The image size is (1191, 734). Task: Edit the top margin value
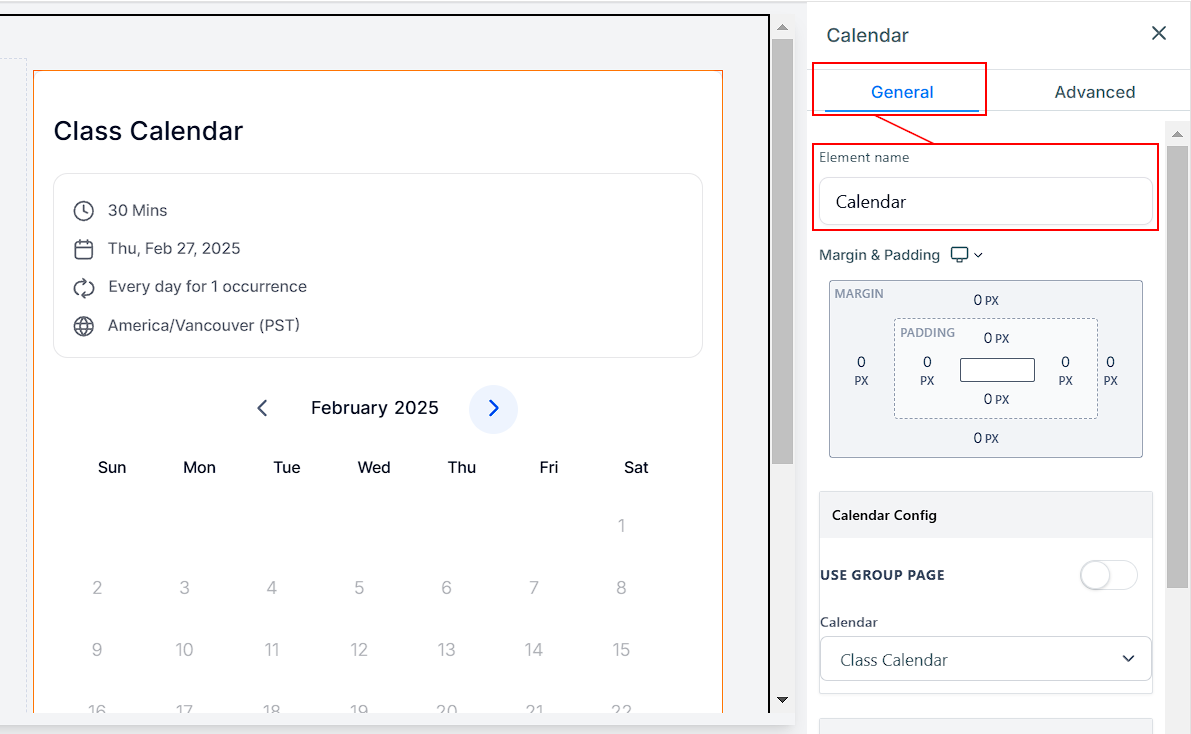980,300
